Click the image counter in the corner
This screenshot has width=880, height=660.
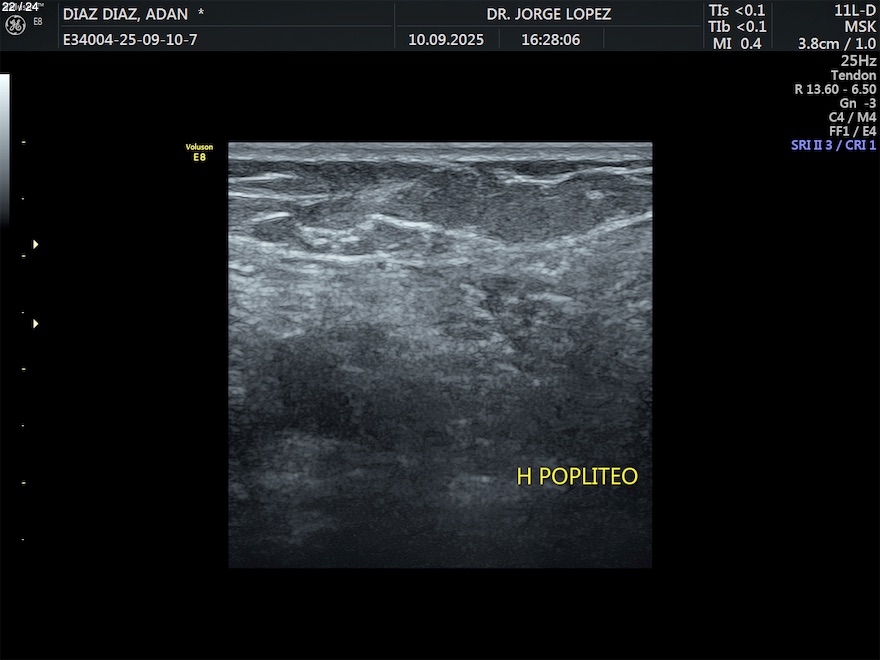click(x=20, y=6)
